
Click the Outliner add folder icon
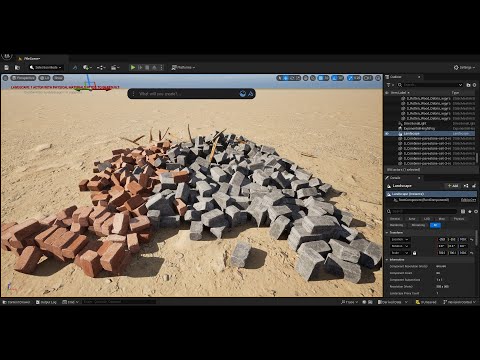coord(468,85)
